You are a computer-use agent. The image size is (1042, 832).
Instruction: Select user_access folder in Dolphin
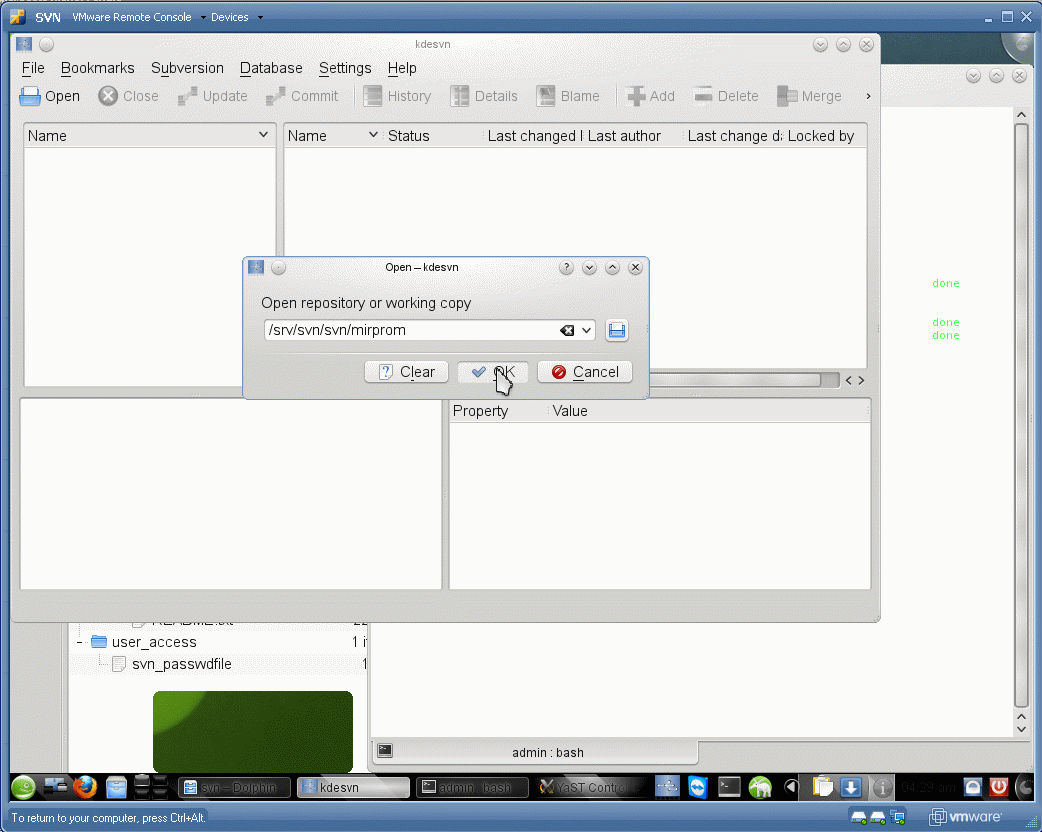point(154,642)
